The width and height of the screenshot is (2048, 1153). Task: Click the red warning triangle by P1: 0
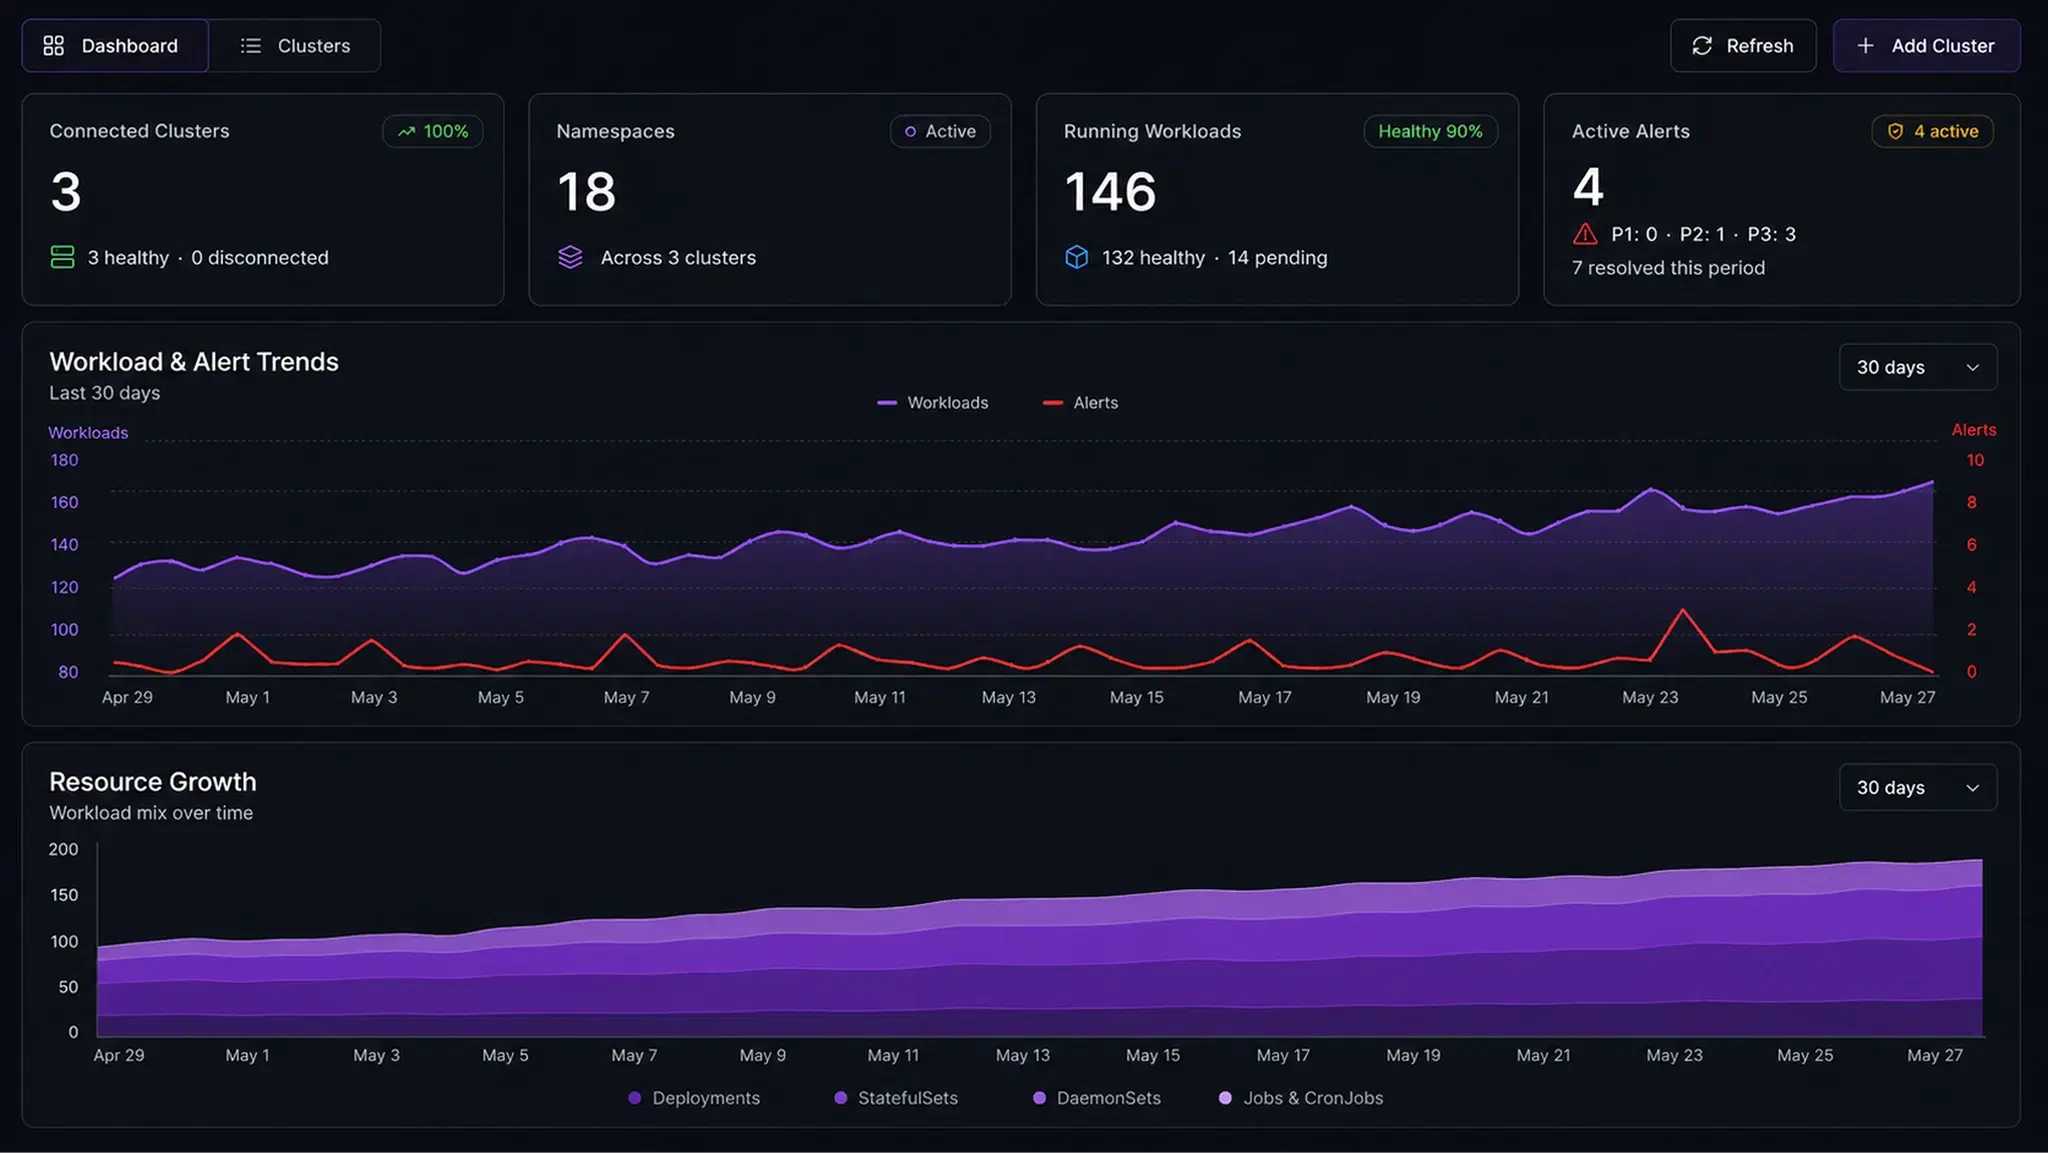click(x=1585, y=234)
